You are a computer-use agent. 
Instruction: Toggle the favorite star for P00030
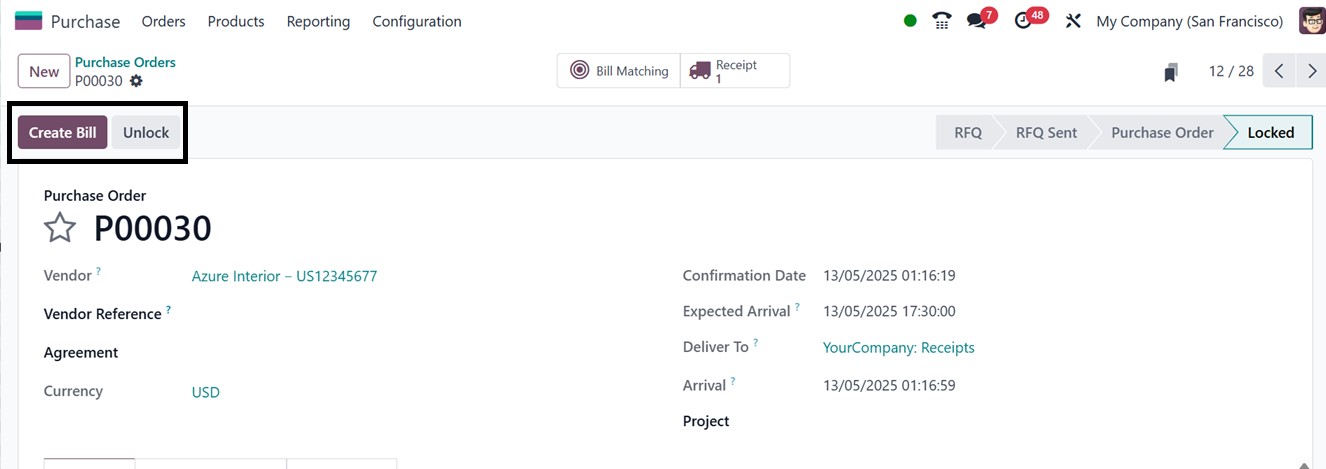tap(60, 228)
